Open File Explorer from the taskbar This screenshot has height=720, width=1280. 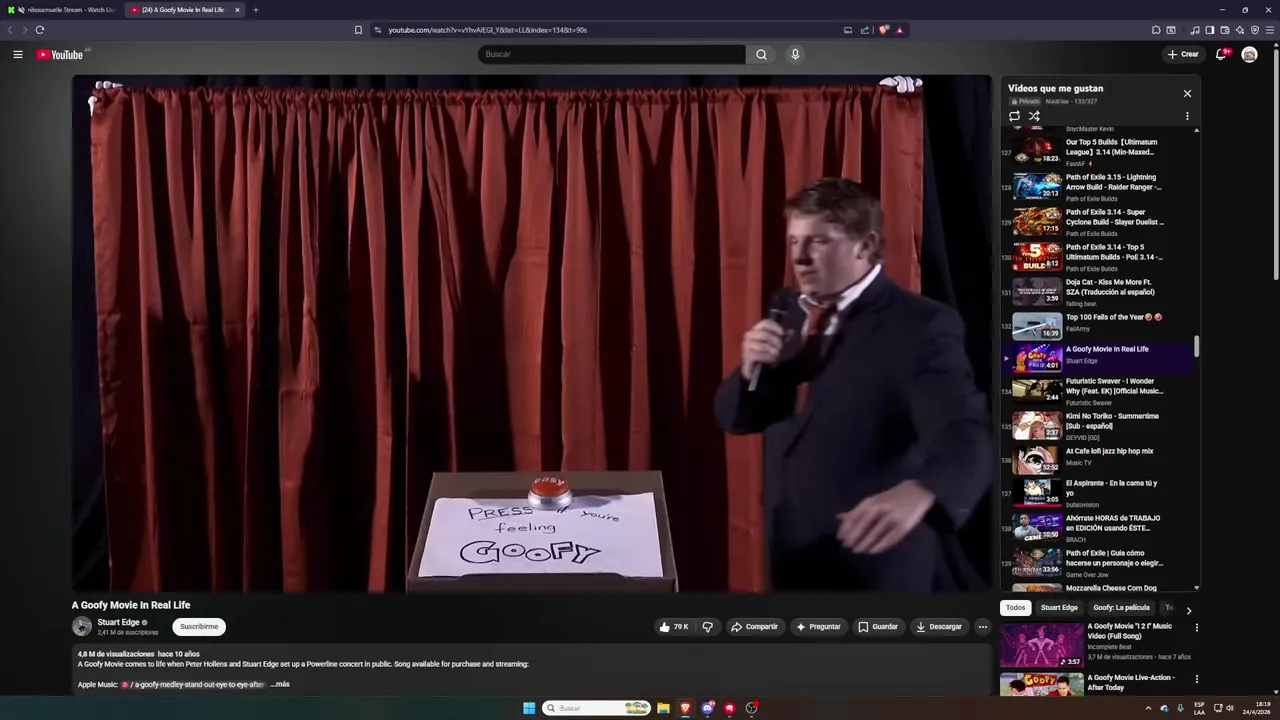click(663, 708)
